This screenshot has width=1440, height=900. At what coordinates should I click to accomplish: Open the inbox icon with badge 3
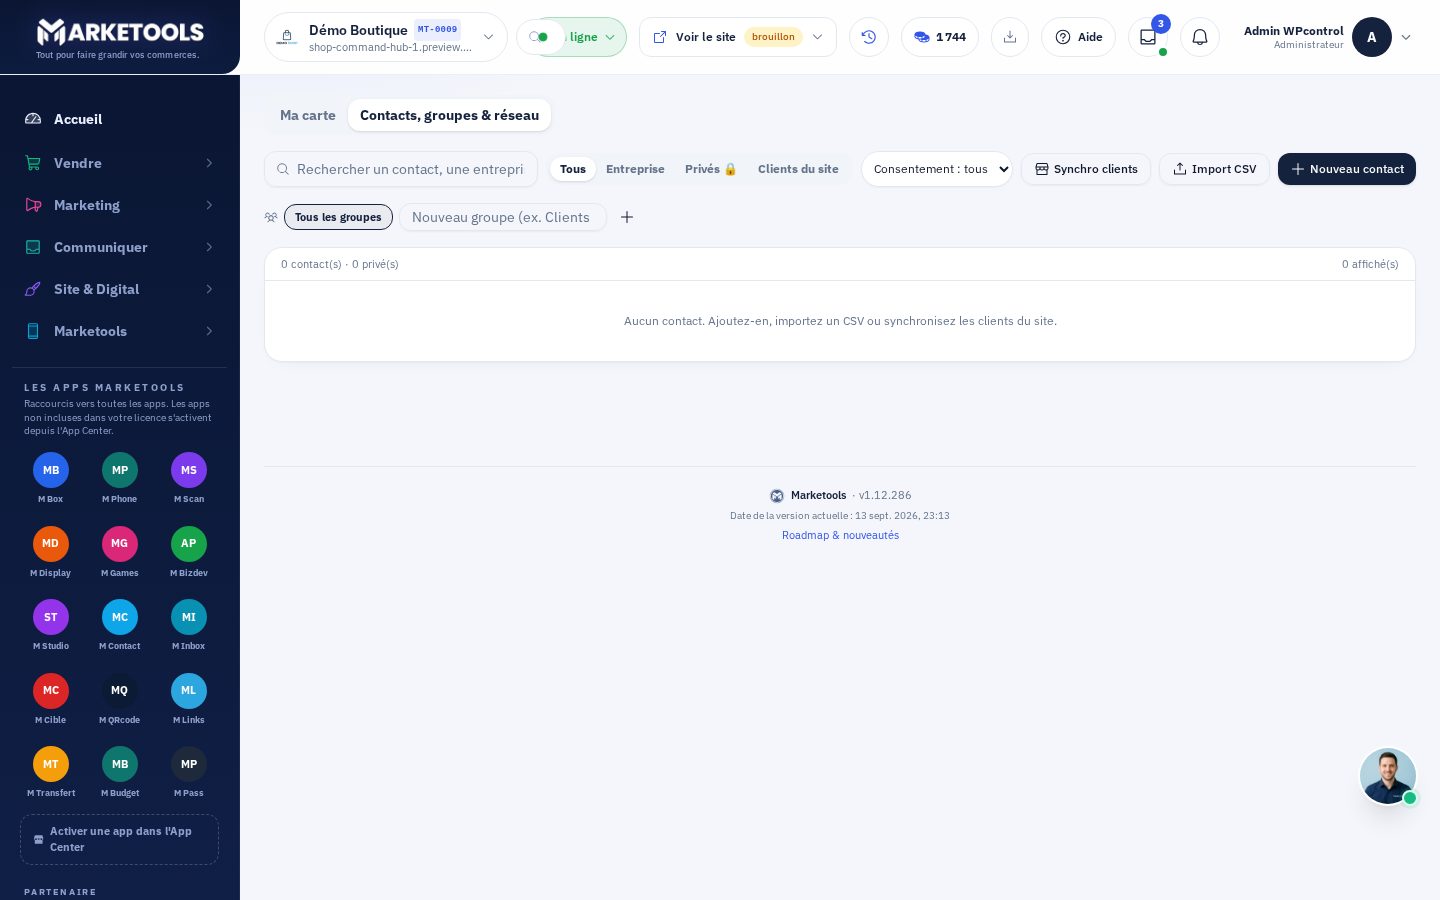tap(1148, 37)
